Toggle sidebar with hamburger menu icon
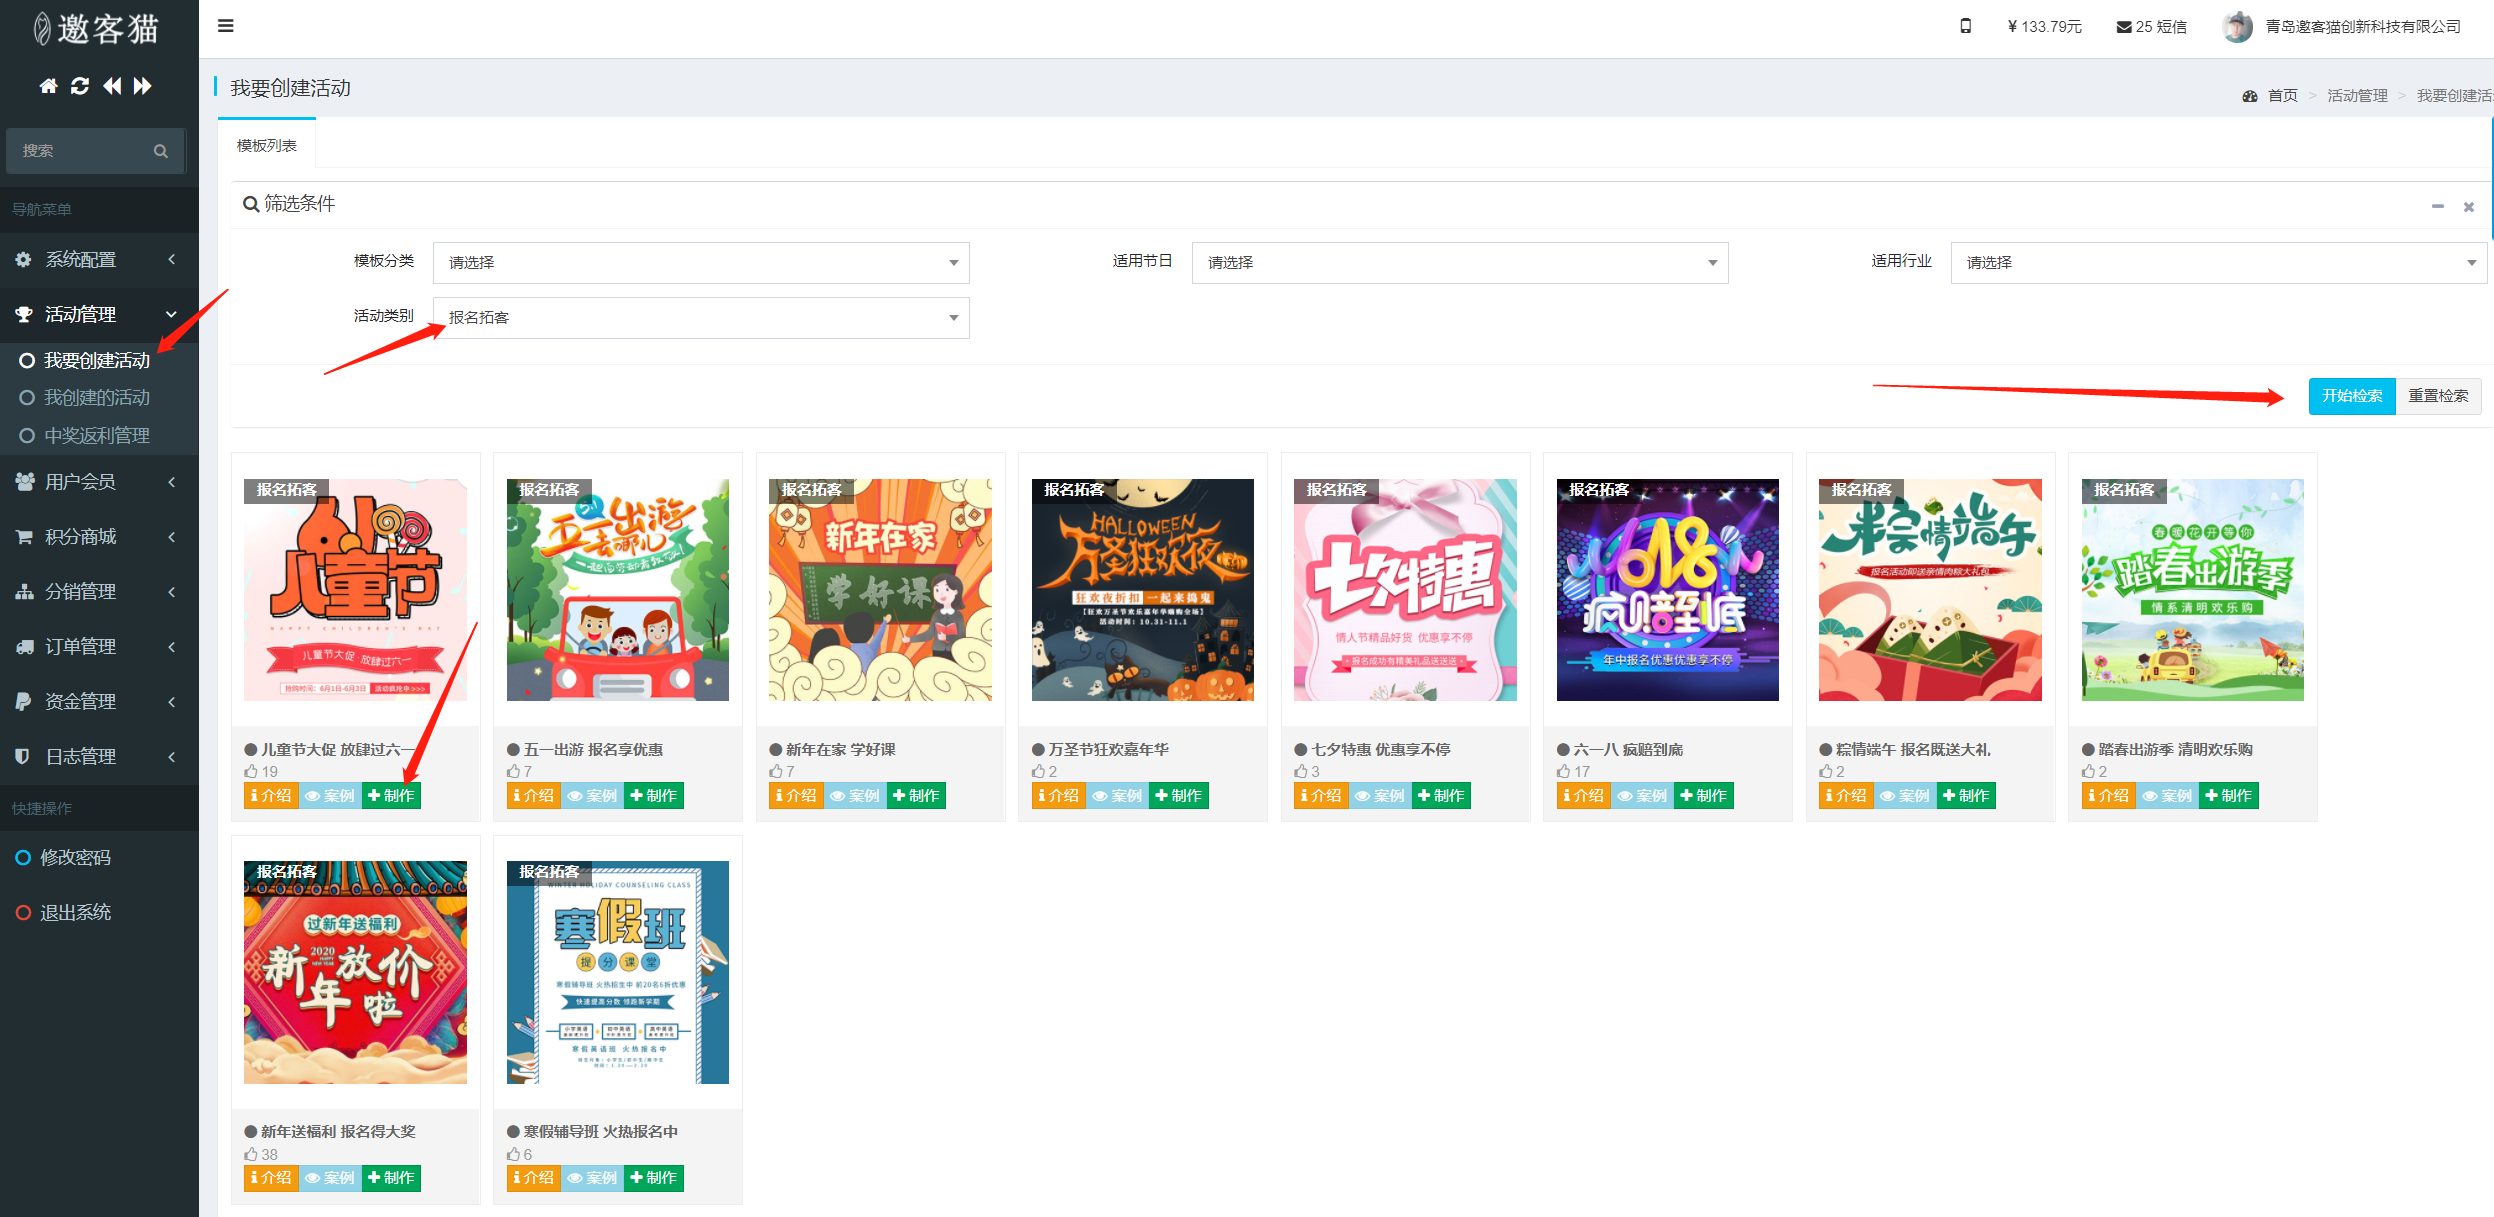The height and width of the screenshot is (1217, 2494). click(226, 26)
